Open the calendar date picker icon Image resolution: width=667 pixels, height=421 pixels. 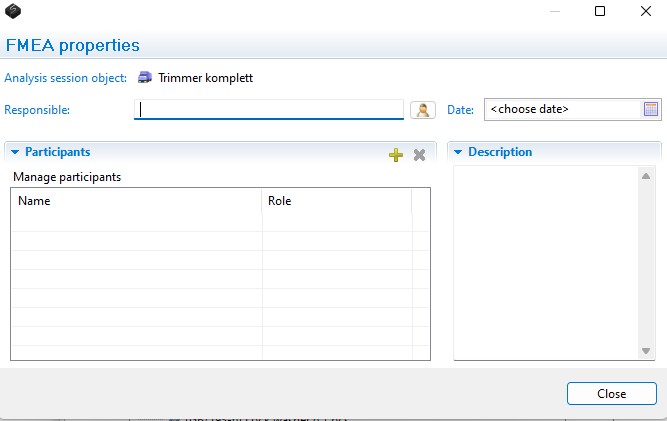click(651, 110)
